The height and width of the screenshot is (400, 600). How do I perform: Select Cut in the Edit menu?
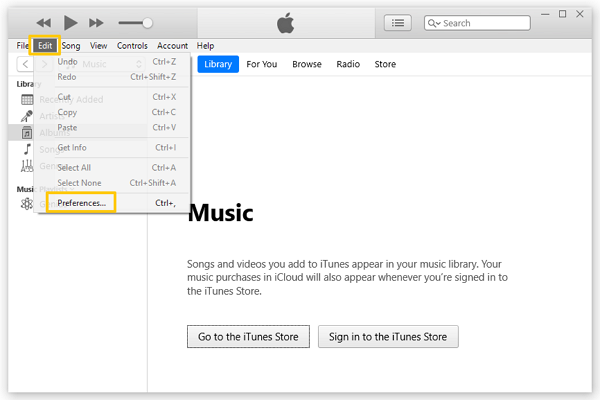tap(112, 97)
